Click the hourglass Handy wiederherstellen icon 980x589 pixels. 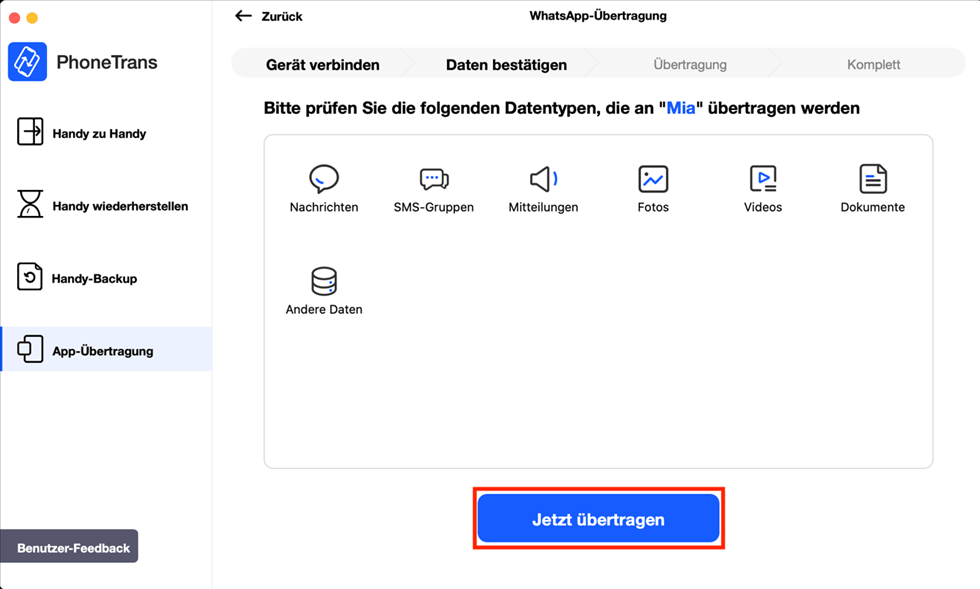(30, 204)
